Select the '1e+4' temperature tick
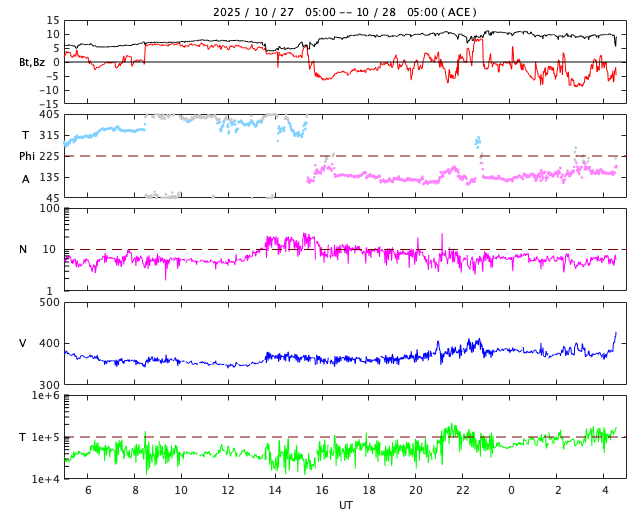 point(46,479)
